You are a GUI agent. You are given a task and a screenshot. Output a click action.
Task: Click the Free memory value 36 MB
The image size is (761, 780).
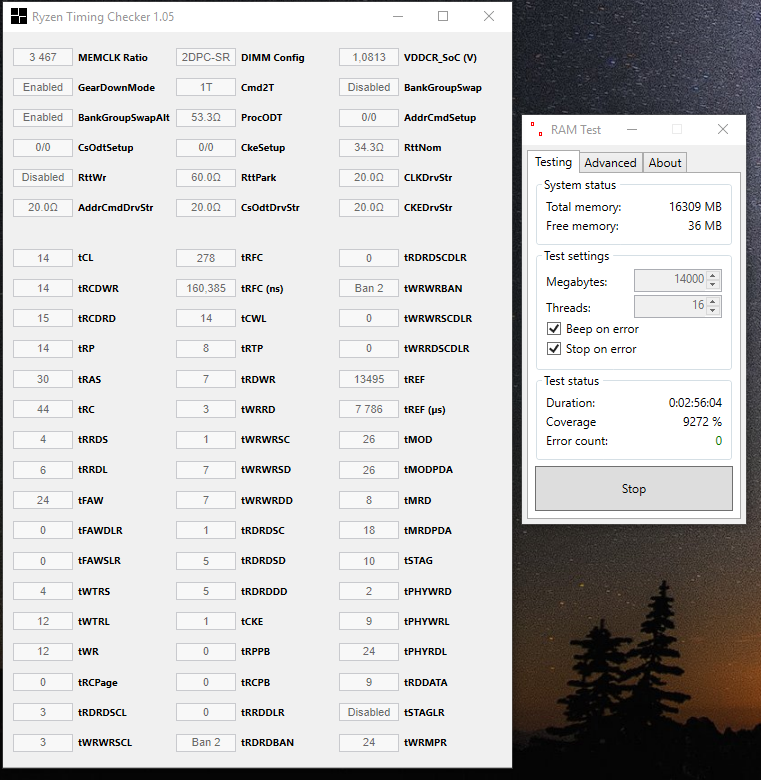[x=705, y=226]
